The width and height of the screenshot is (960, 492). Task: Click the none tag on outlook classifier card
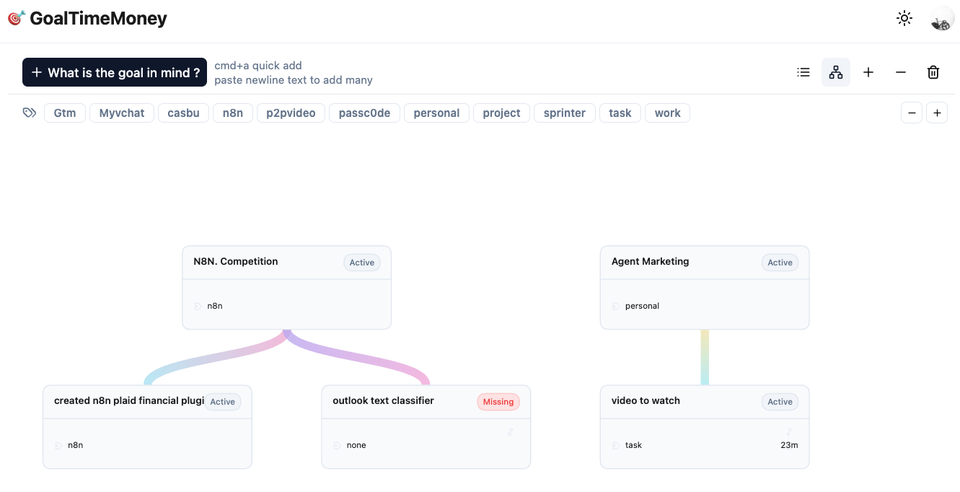(x=356, y=445)
